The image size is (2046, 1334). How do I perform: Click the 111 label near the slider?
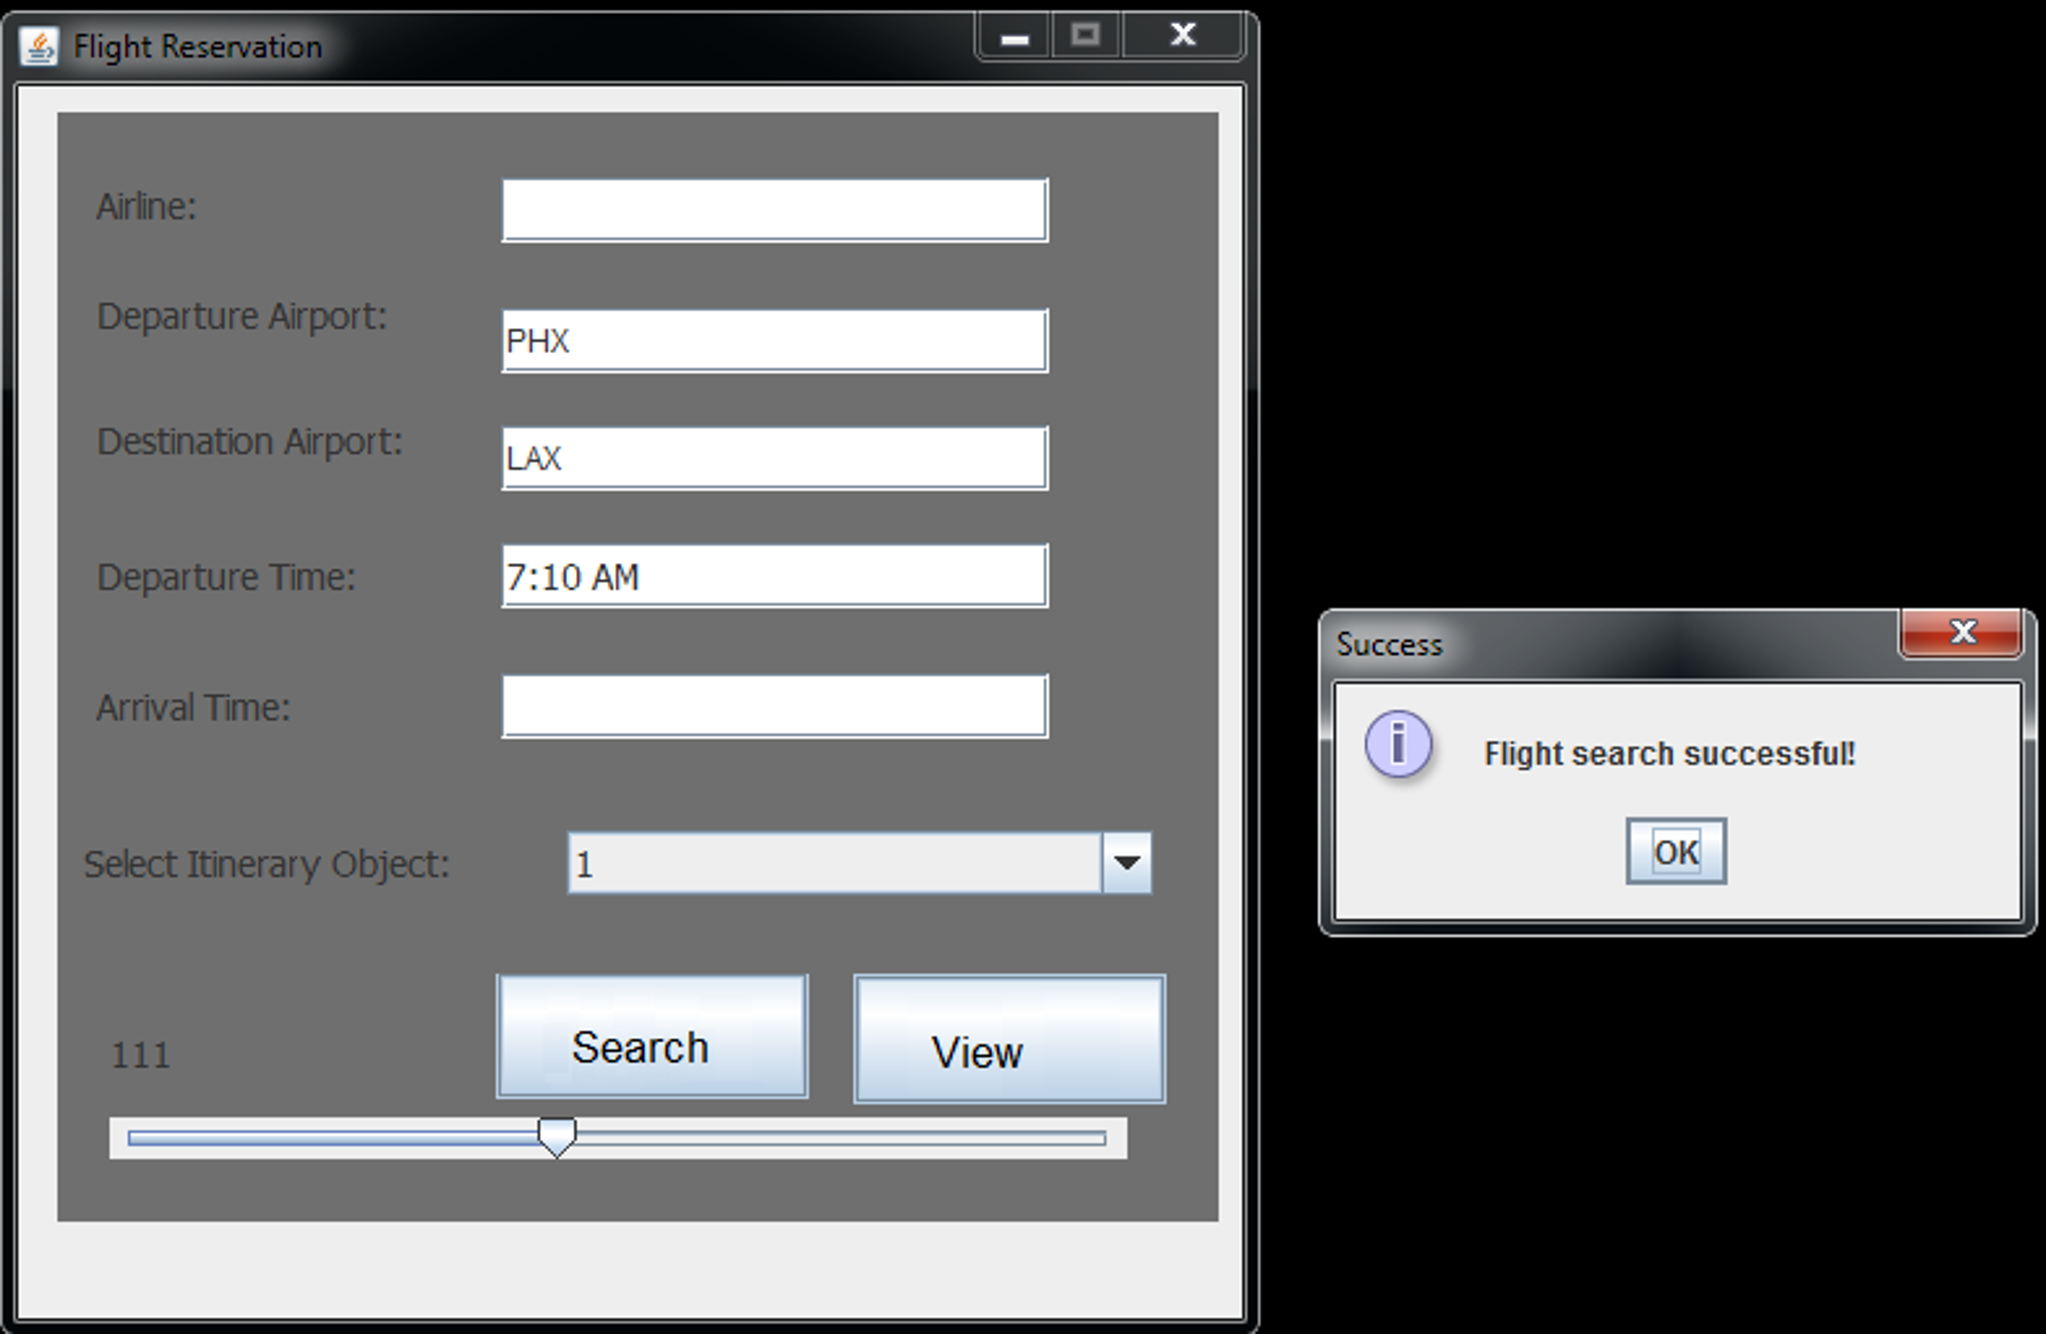pyautogui.click(x=140, y=1055)
